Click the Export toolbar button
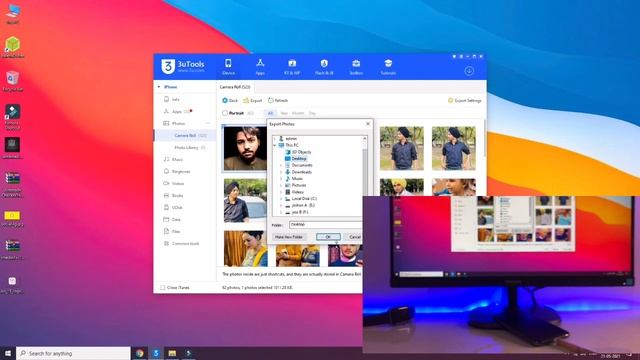The height and width of the screenshot is (360, 640). coord(253,100)
